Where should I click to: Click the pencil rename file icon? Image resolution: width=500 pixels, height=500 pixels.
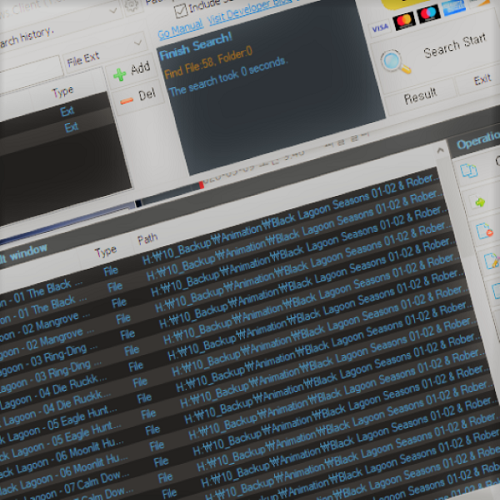(x=491, y=261)
